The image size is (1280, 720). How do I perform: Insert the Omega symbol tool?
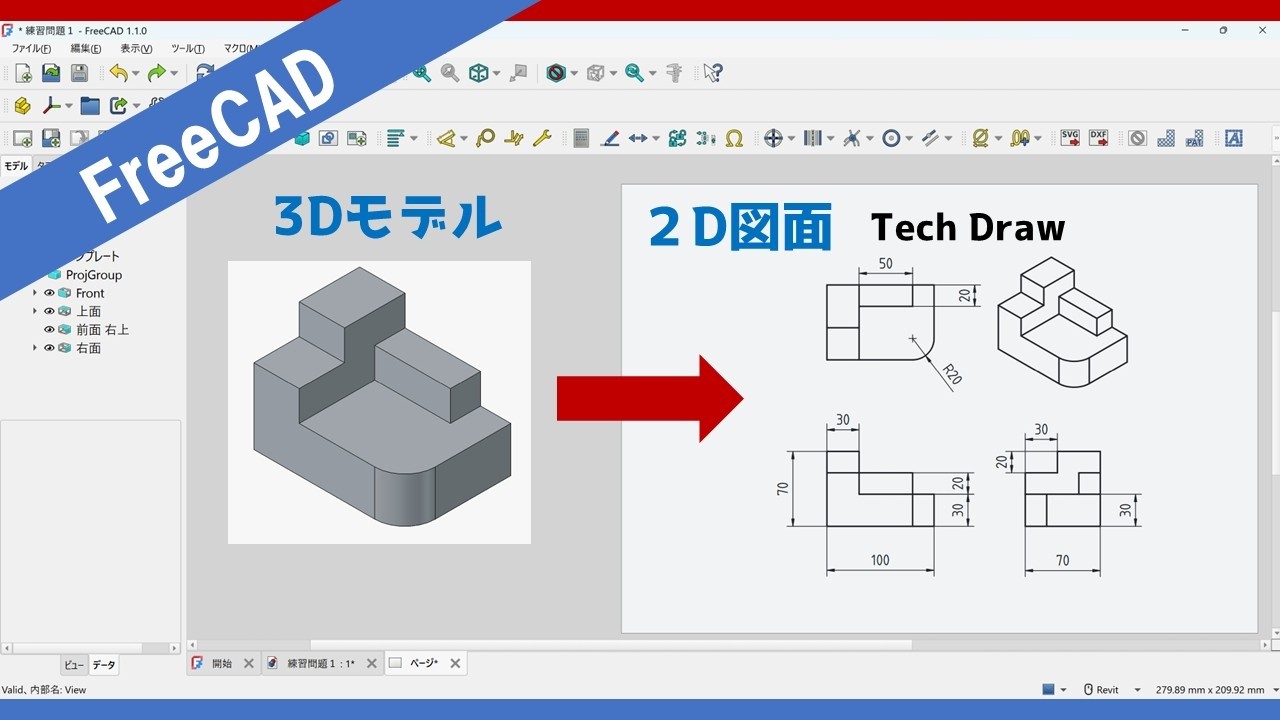[734, 138]
